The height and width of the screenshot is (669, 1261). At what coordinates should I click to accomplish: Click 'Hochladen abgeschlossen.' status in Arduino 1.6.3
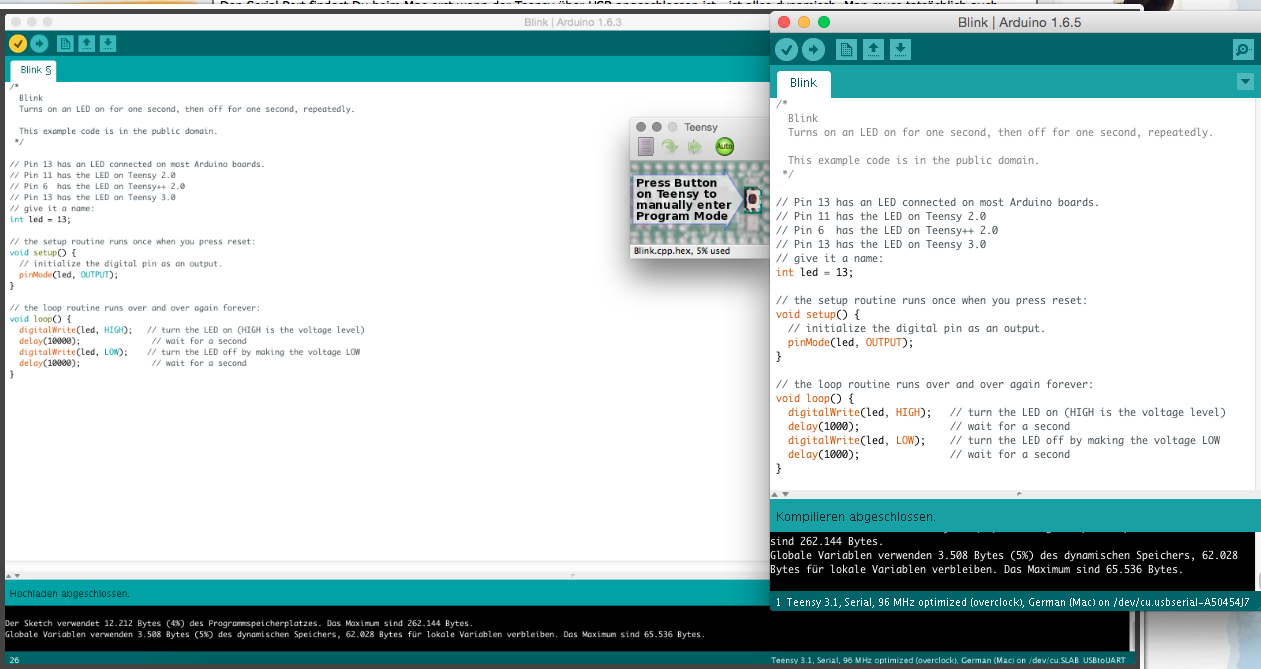pyautogui.click(x=69, y=593)
